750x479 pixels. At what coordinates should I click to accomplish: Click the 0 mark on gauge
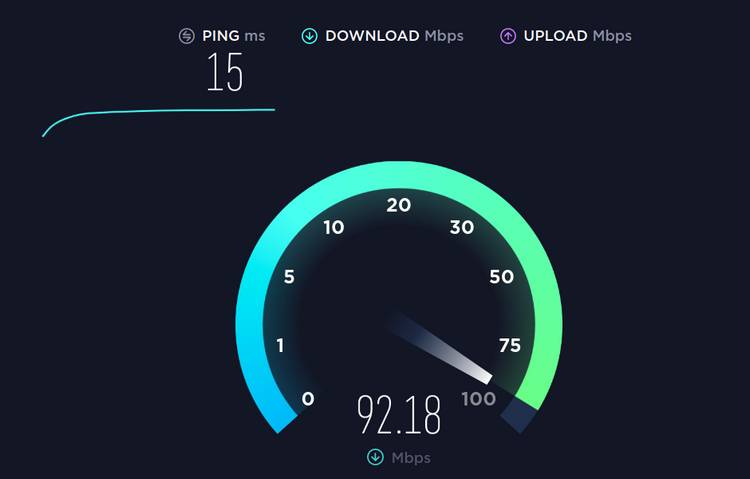click(308, 399)
